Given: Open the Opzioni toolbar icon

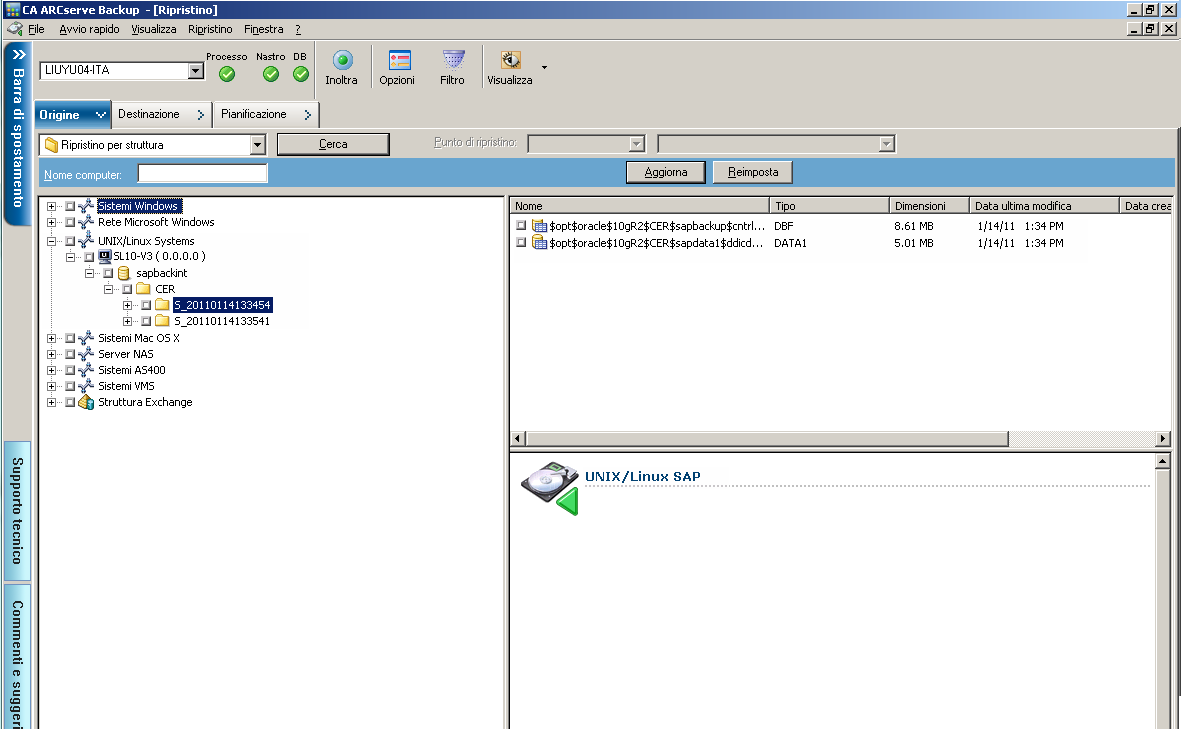Looking at the screenshot, I should 398,60.
